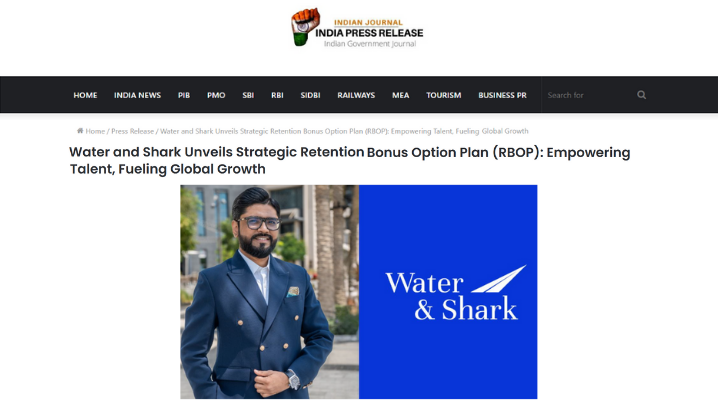
Task: Focus the 'Search for' input field
Action: [x=588, y=95]
